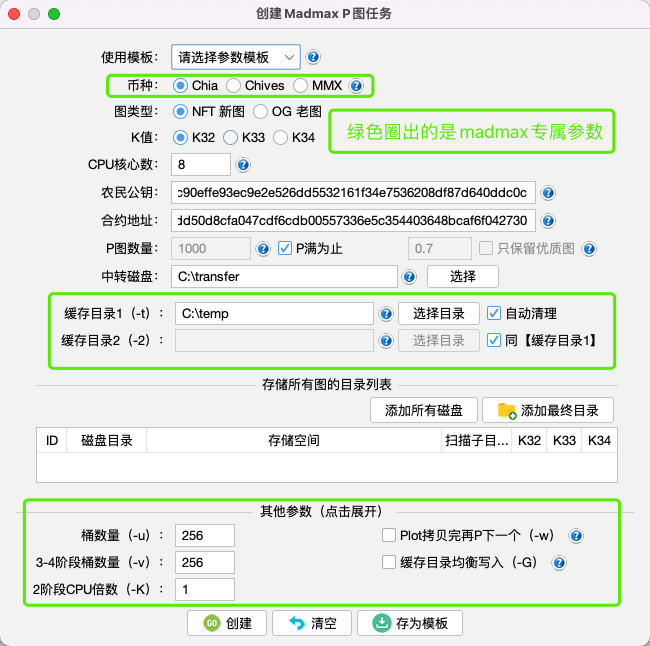Click help icon beside 合约地址 field
Screen dimensions: 650x646
tap(547, 220)
